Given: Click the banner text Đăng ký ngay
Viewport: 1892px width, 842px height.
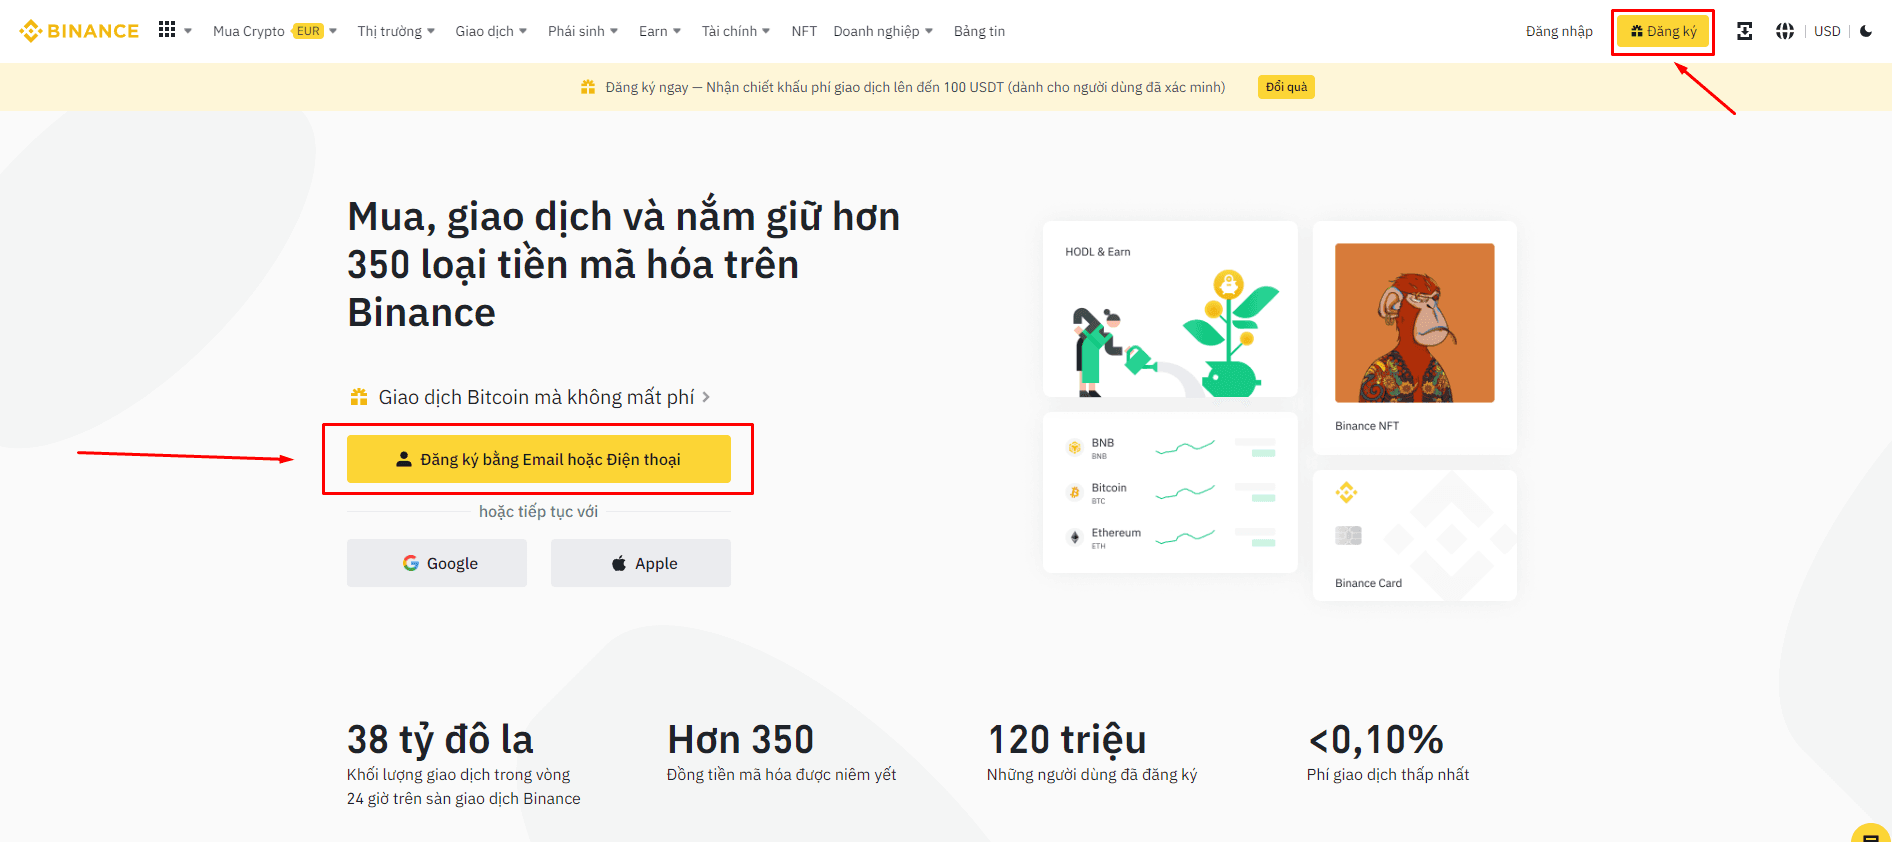Looking at the screenshot, I should pyautogui.click(x=647, y=87).
